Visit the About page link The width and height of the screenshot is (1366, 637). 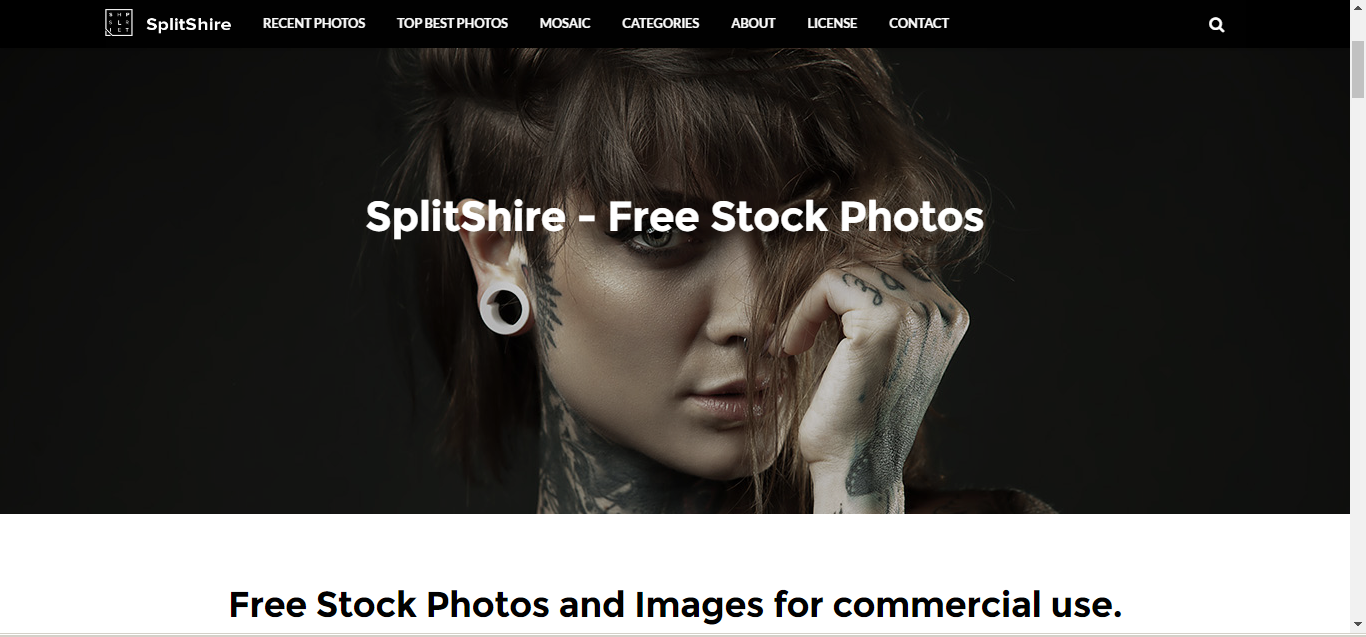click(753, 23)
